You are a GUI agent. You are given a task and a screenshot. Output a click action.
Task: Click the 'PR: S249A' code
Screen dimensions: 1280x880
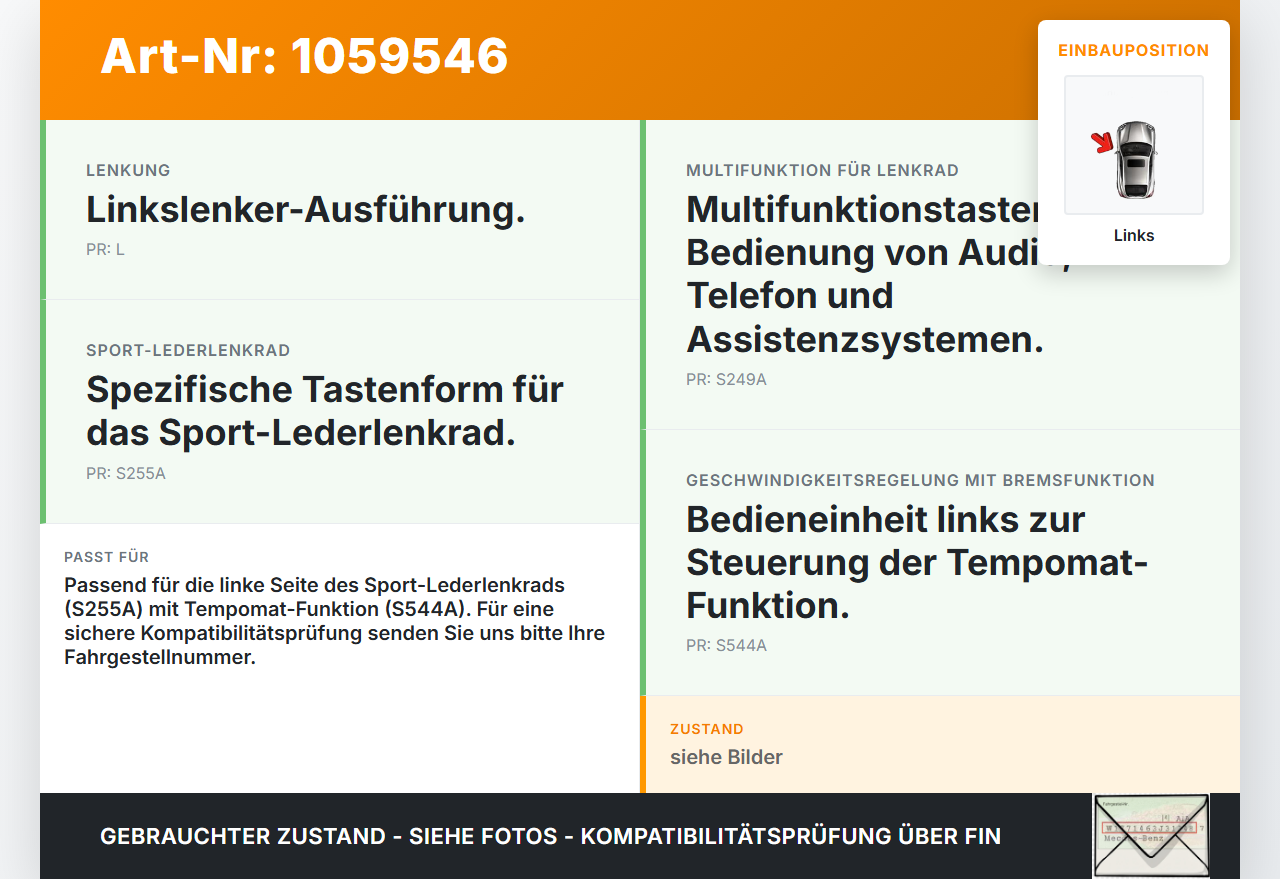(x=726, y=379)
